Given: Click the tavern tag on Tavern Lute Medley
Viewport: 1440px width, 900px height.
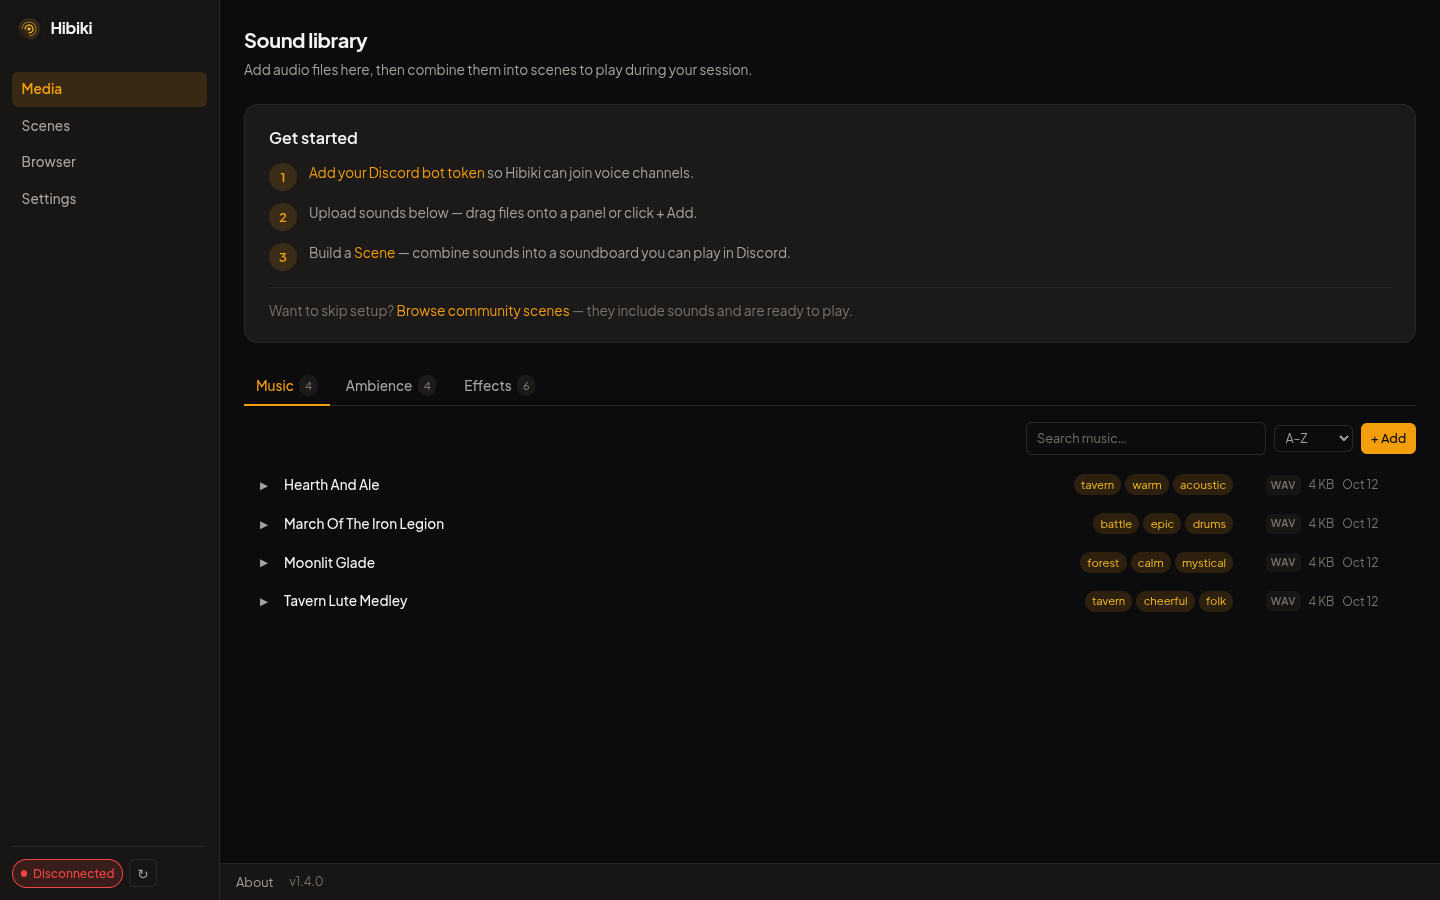Looking at the screenshot, I should click(1108, 601).
